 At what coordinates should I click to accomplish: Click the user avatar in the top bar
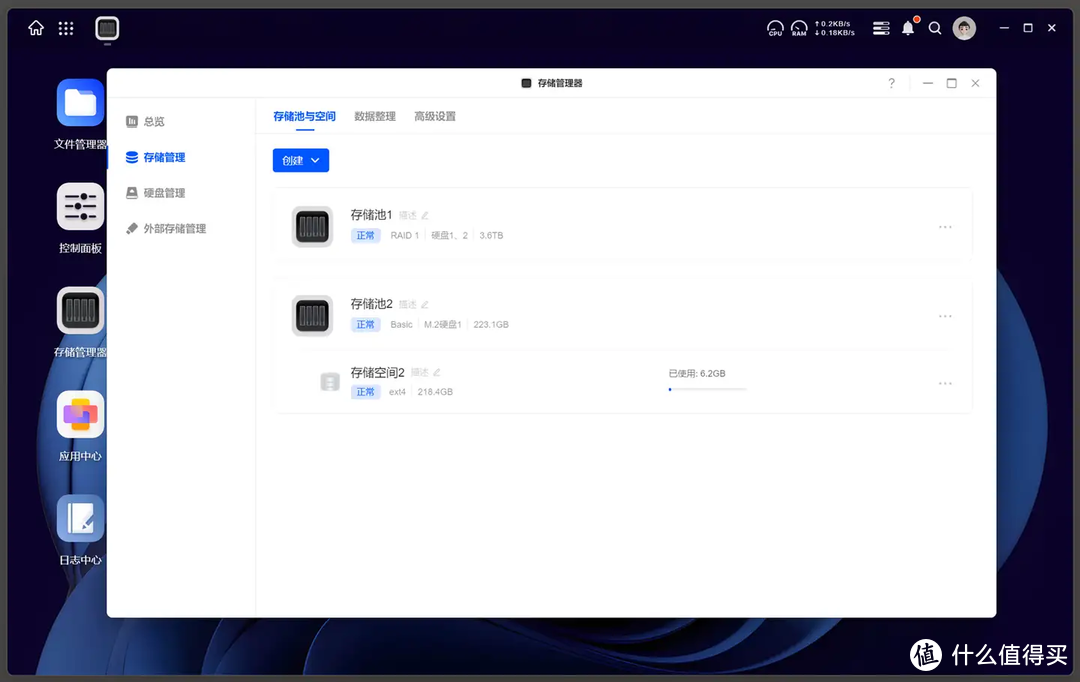964,28
